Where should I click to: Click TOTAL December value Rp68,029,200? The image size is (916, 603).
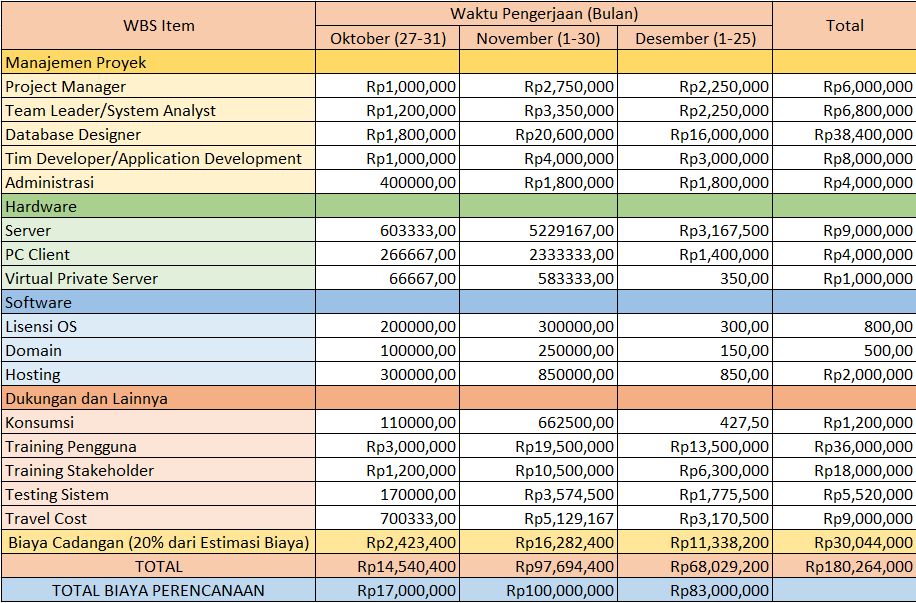[695, 565]
